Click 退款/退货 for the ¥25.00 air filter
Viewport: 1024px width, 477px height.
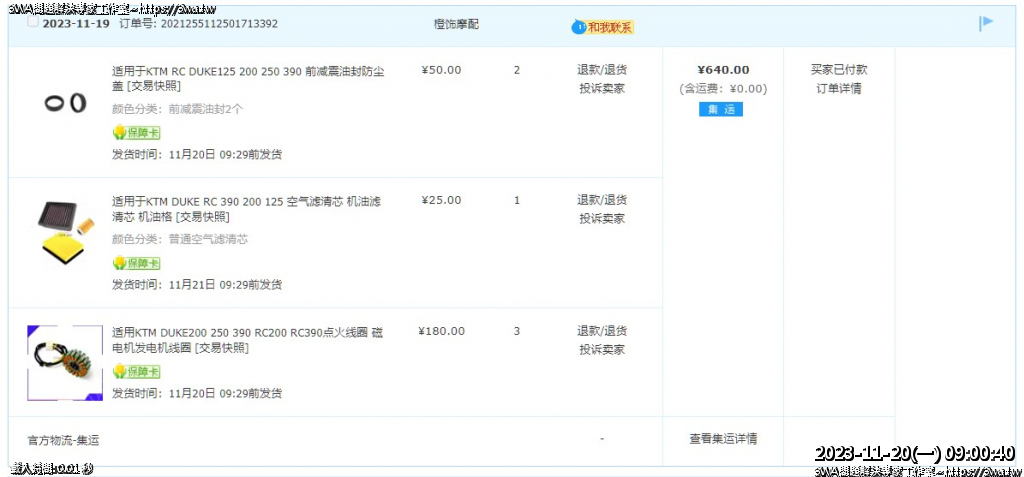(602, 200)
